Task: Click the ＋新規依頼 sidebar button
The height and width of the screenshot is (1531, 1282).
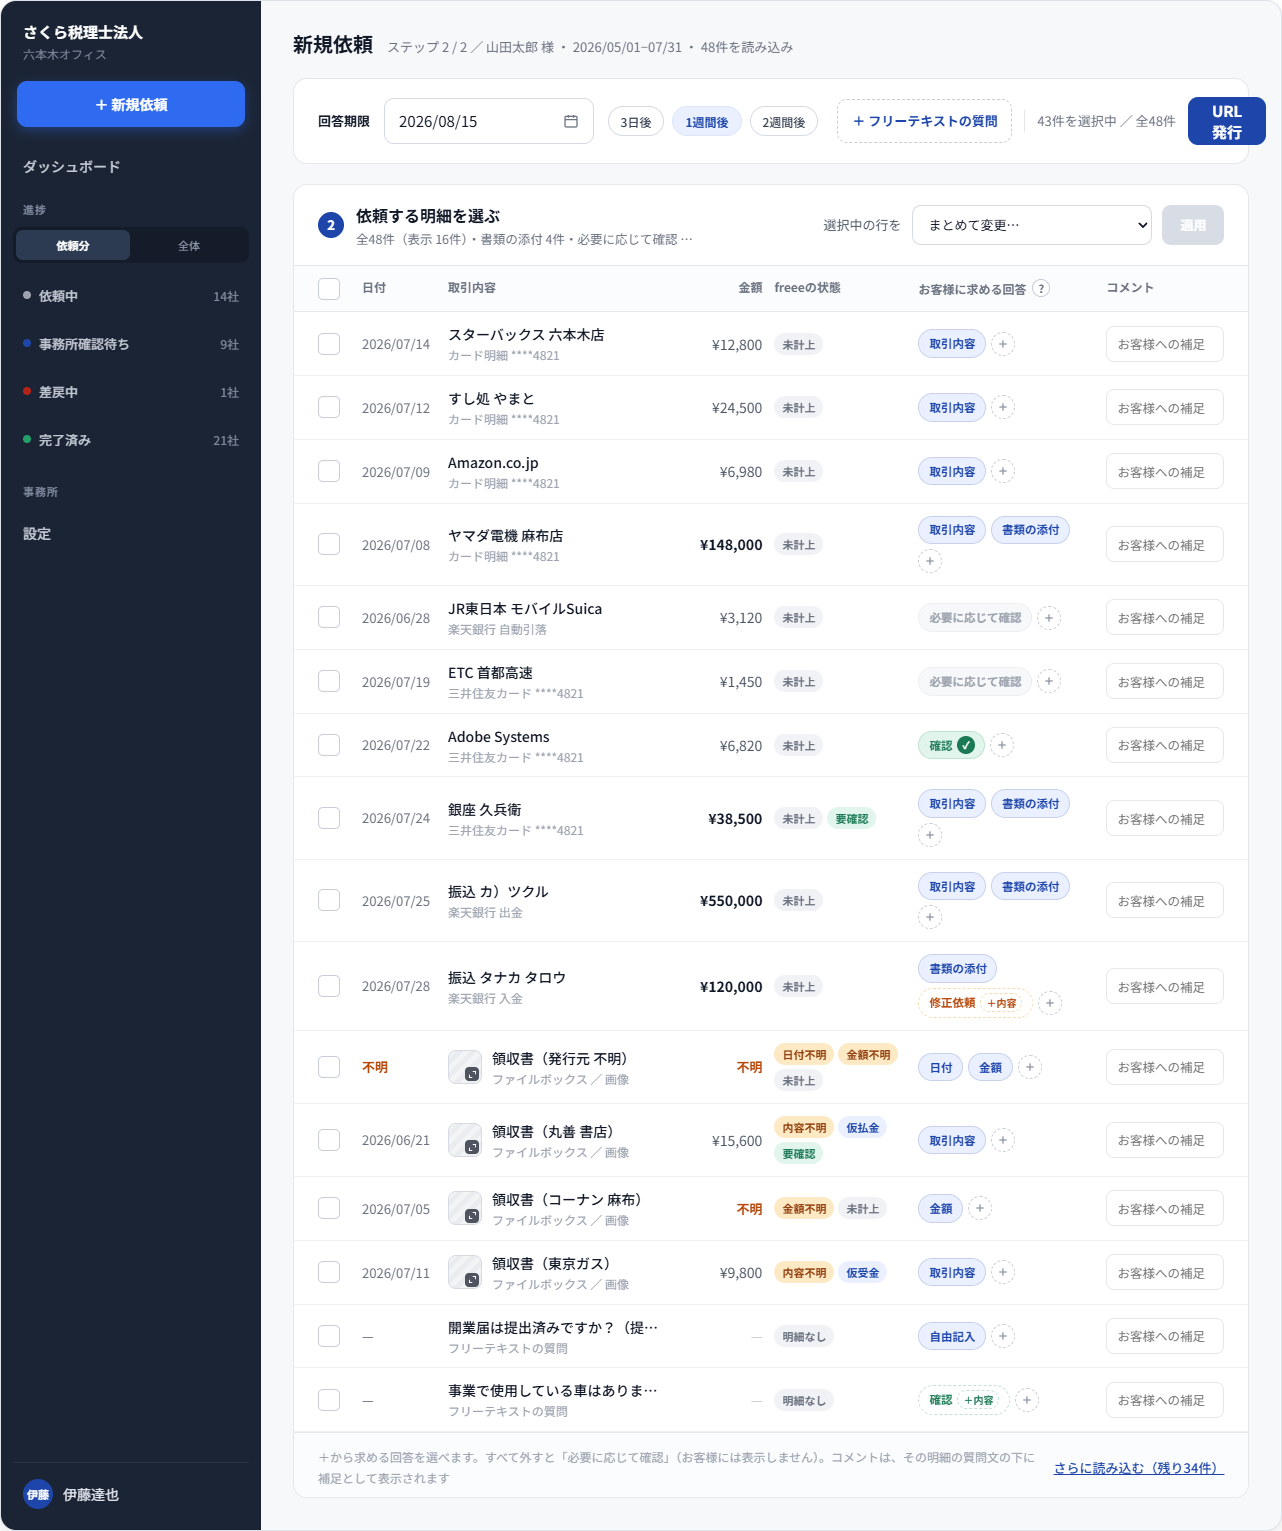Action: click(x=131, y=104)
